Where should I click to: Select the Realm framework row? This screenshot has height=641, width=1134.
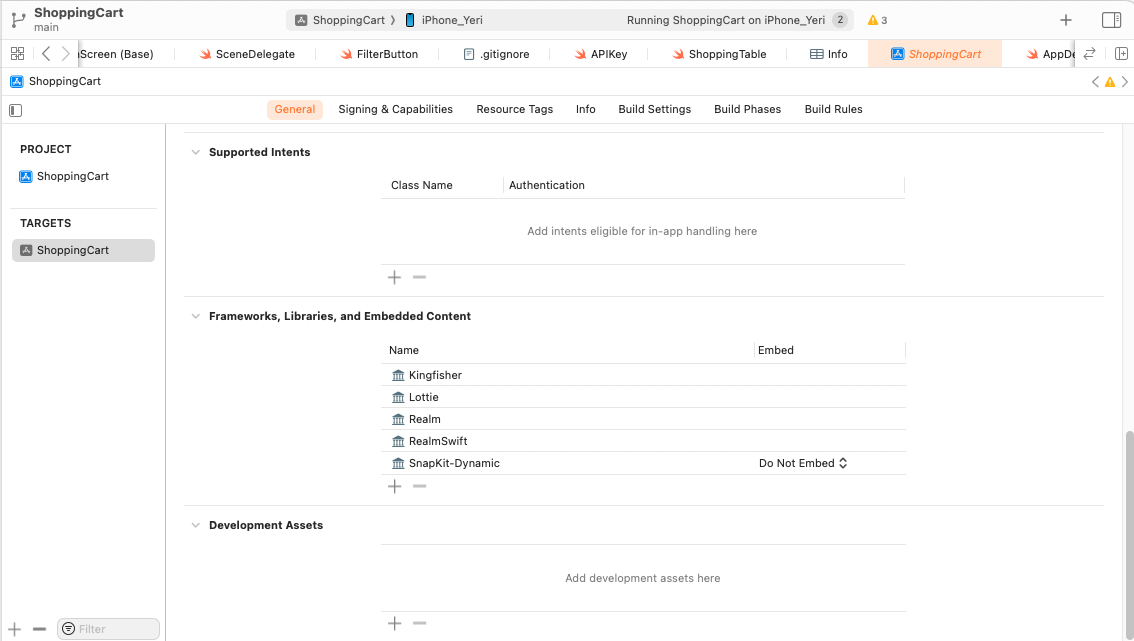[643, 419]
